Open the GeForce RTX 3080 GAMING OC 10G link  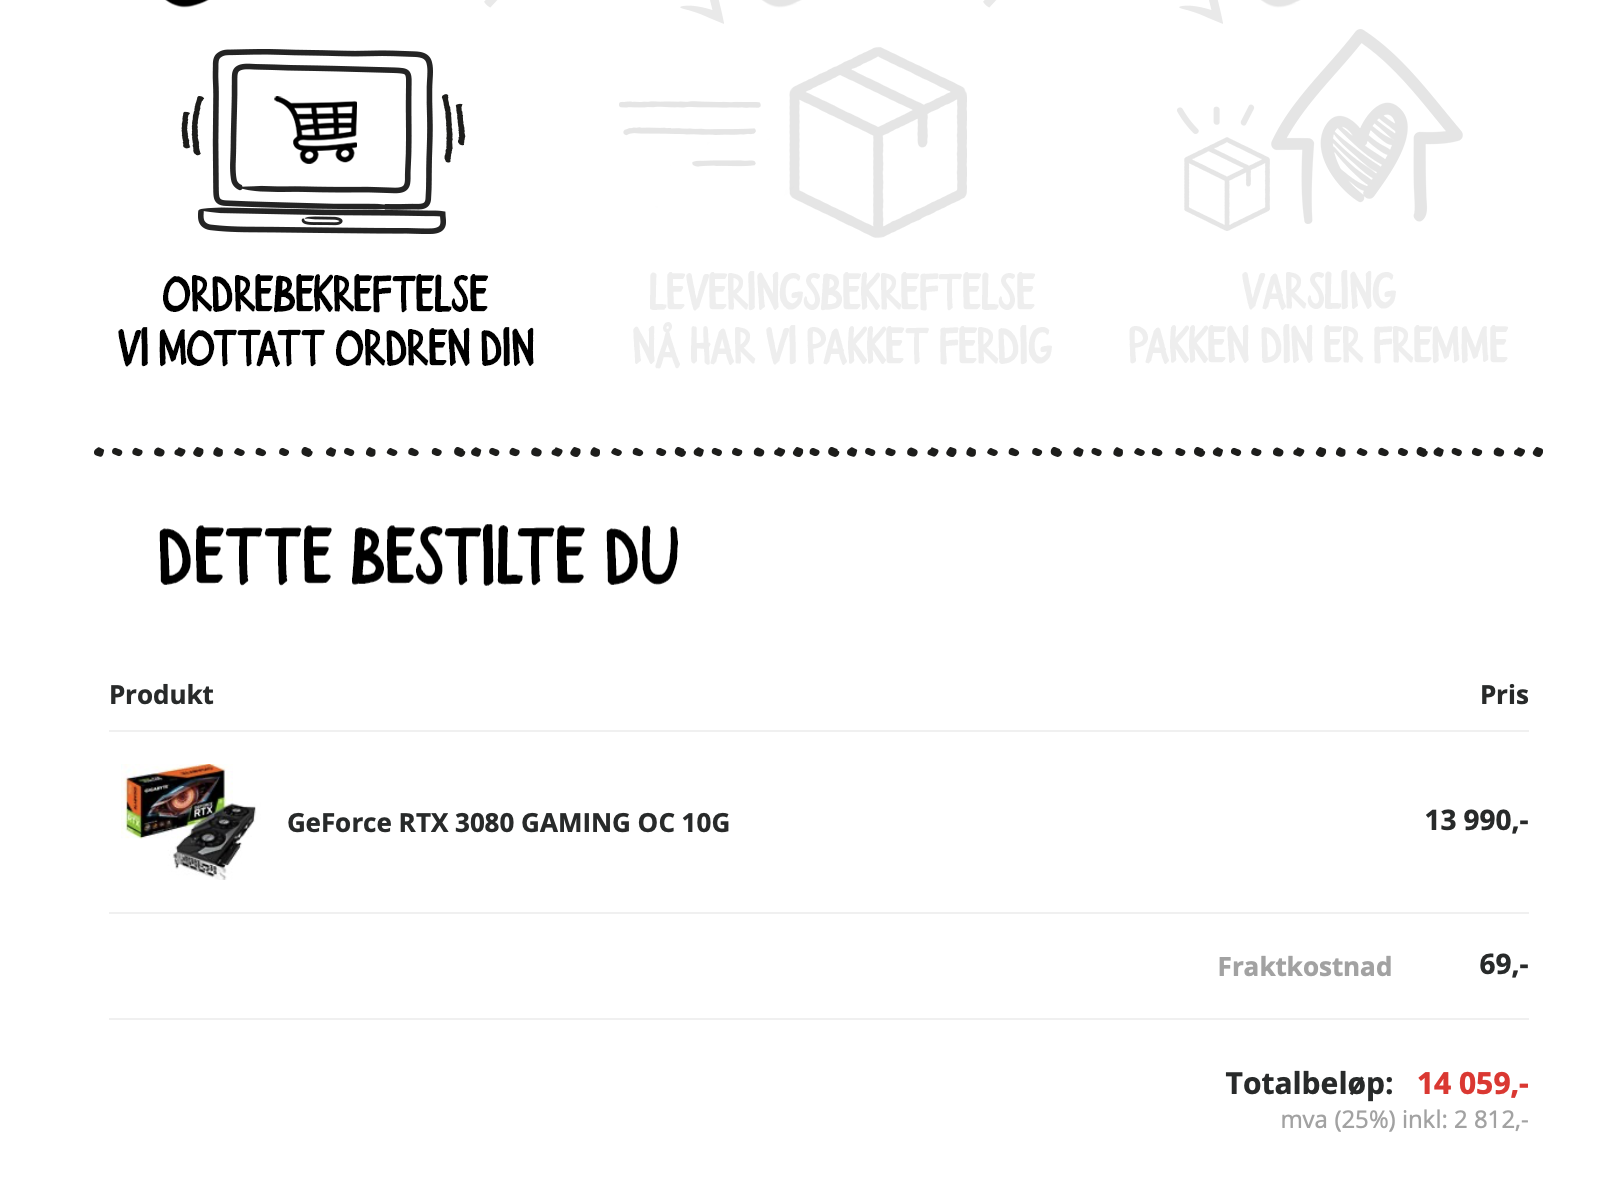tap(508, 823)
